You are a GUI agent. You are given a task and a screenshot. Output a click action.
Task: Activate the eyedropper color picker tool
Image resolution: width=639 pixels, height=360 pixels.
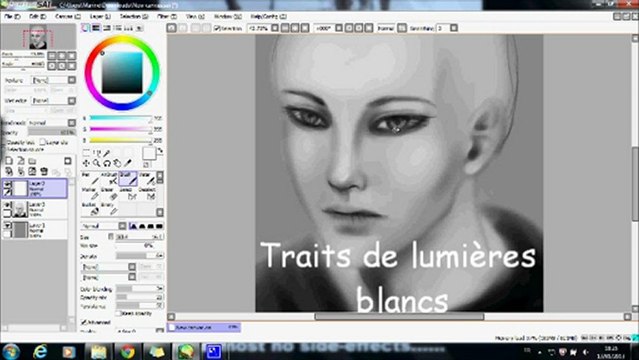tap(128, 163)
